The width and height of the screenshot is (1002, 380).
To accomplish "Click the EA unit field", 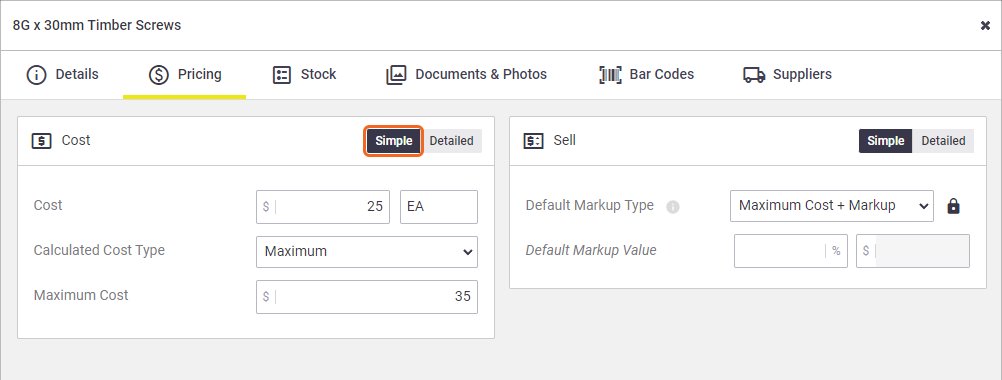I will click(x=438, y=207).
